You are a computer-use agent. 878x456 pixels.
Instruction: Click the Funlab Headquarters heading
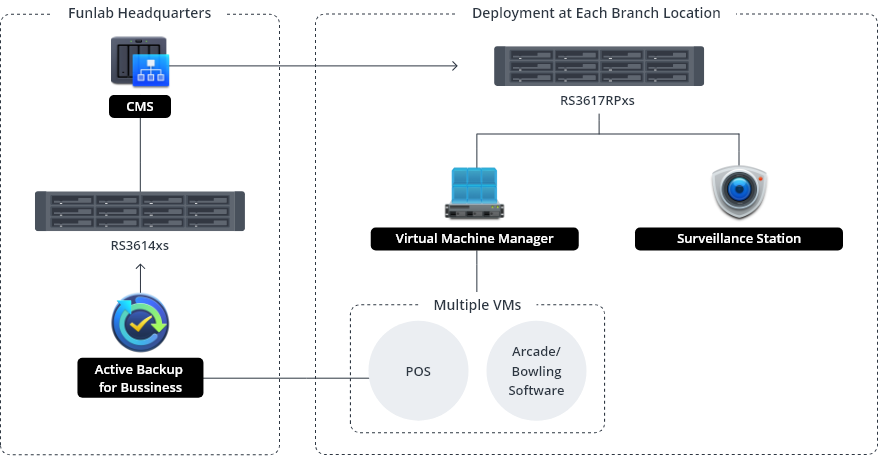139,13
